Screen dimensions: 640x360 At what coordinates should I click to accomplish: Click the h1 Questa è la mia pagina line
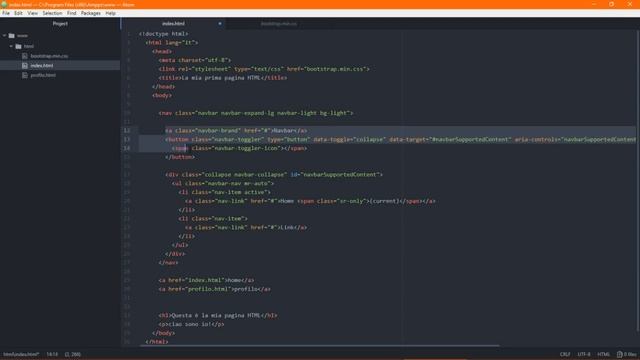[218, 316]
